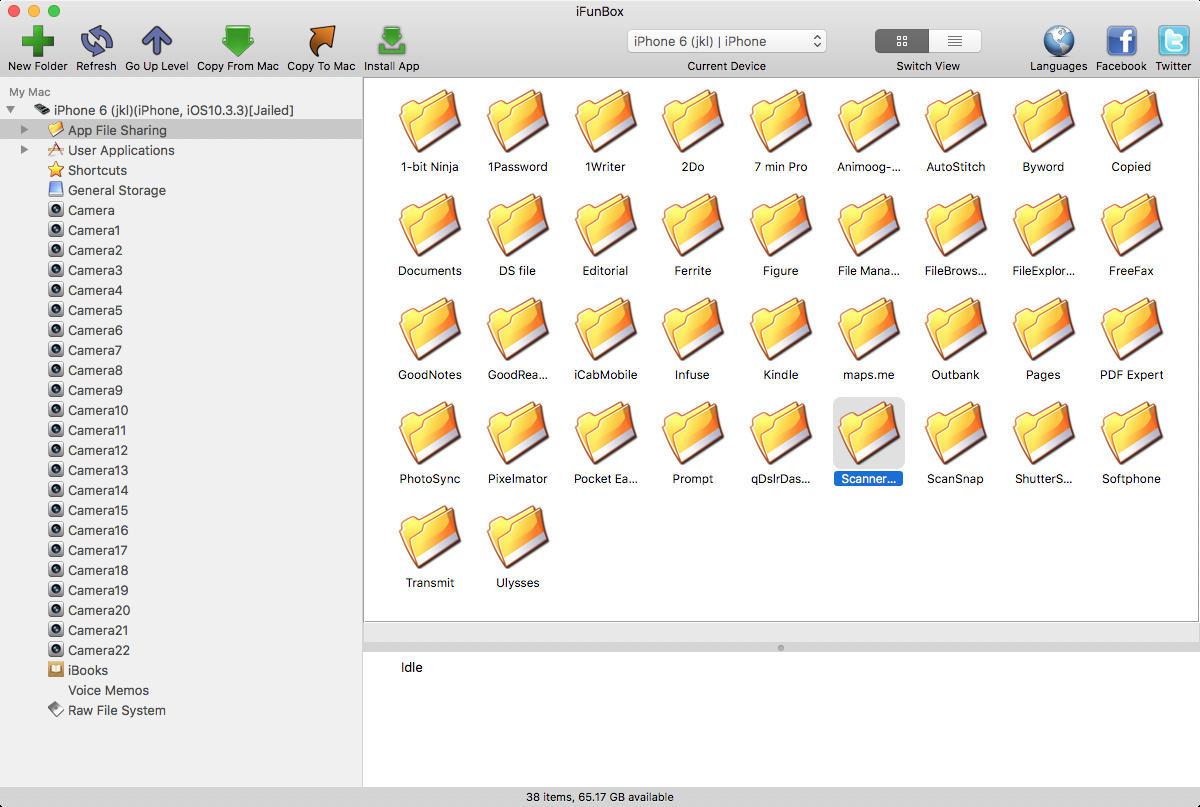
Task: Click the Install App icon
Action: point(391,41)
